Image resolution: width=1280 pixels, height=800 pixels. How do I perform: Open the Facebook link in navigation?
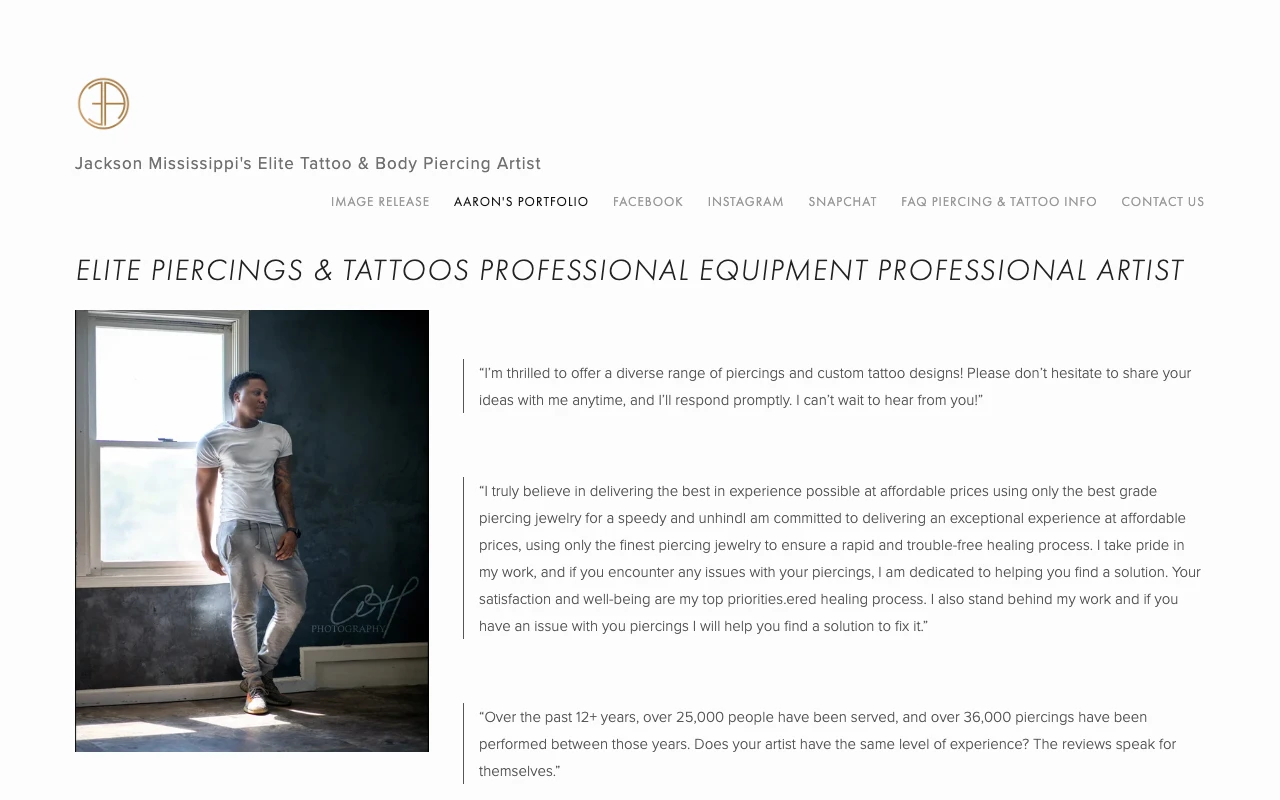click(x=648, y=202)
